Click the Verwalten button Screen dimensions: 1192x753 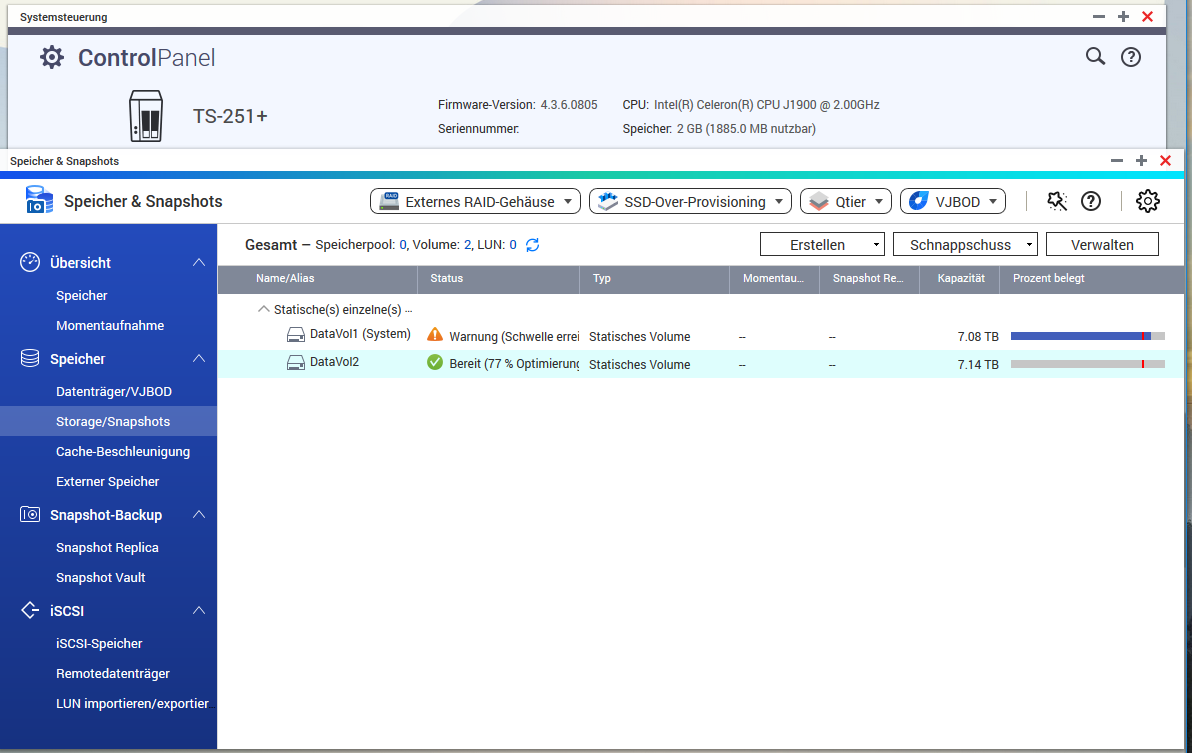pyautogui.click(x=1102, y=245)
